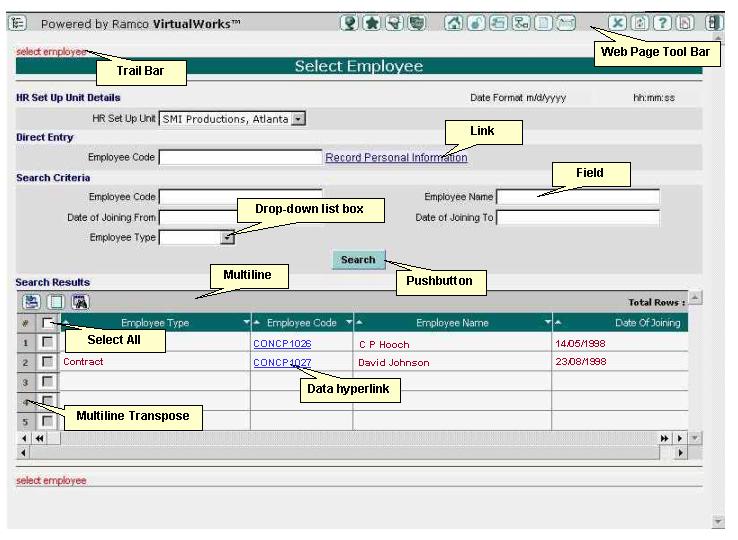Open the Record Personal Information link
Image resolution: width=738 pixels, height=540 pixels.
396,158
